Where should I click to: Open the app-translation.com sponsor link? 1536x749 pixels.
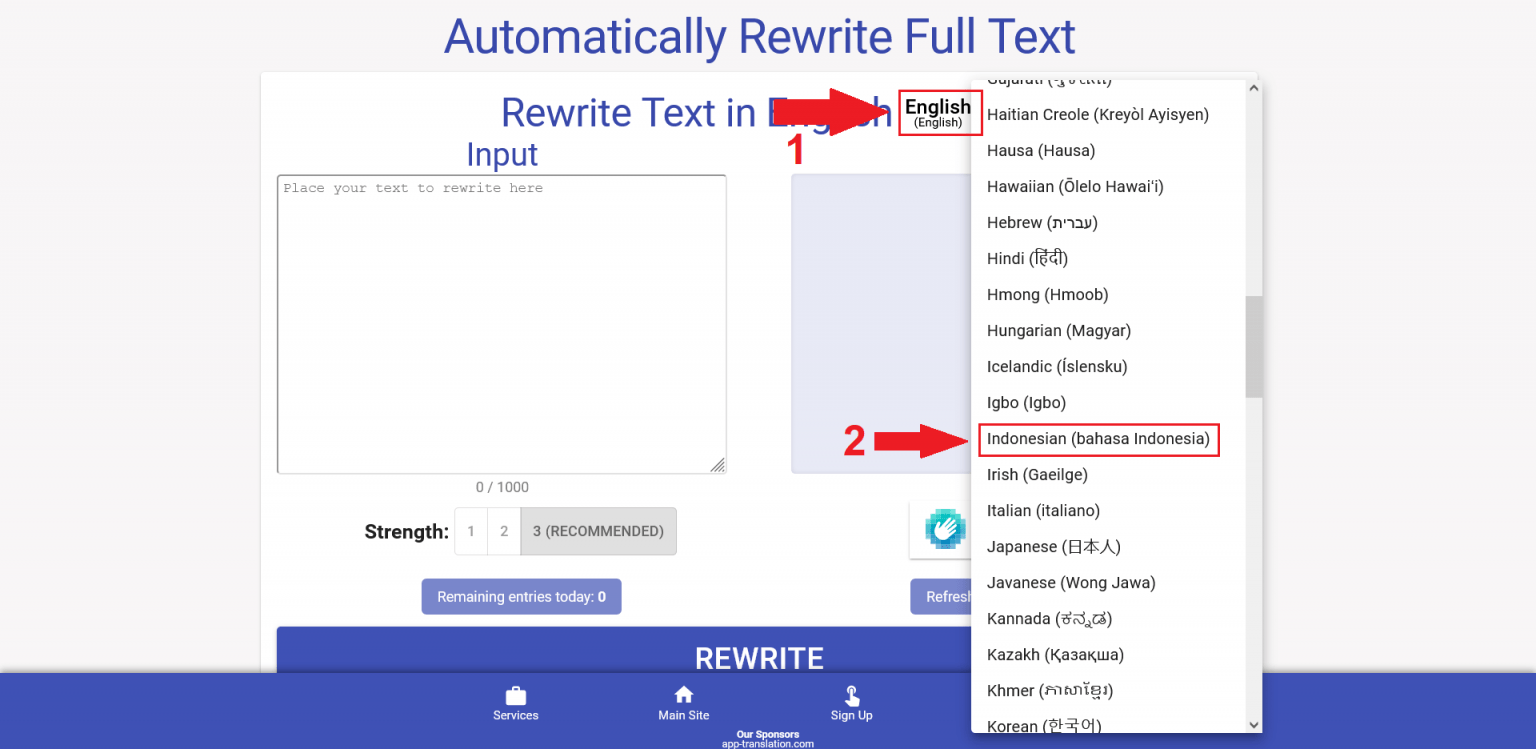pos(767,744)
